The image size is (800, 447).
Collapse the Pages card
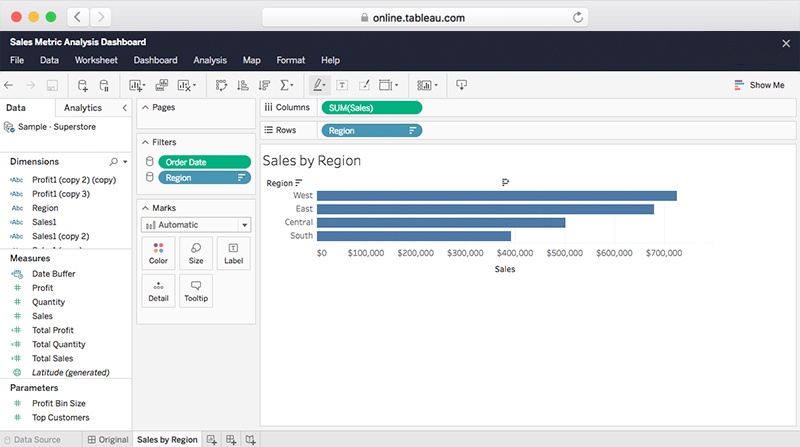click(x=145, y=107)
